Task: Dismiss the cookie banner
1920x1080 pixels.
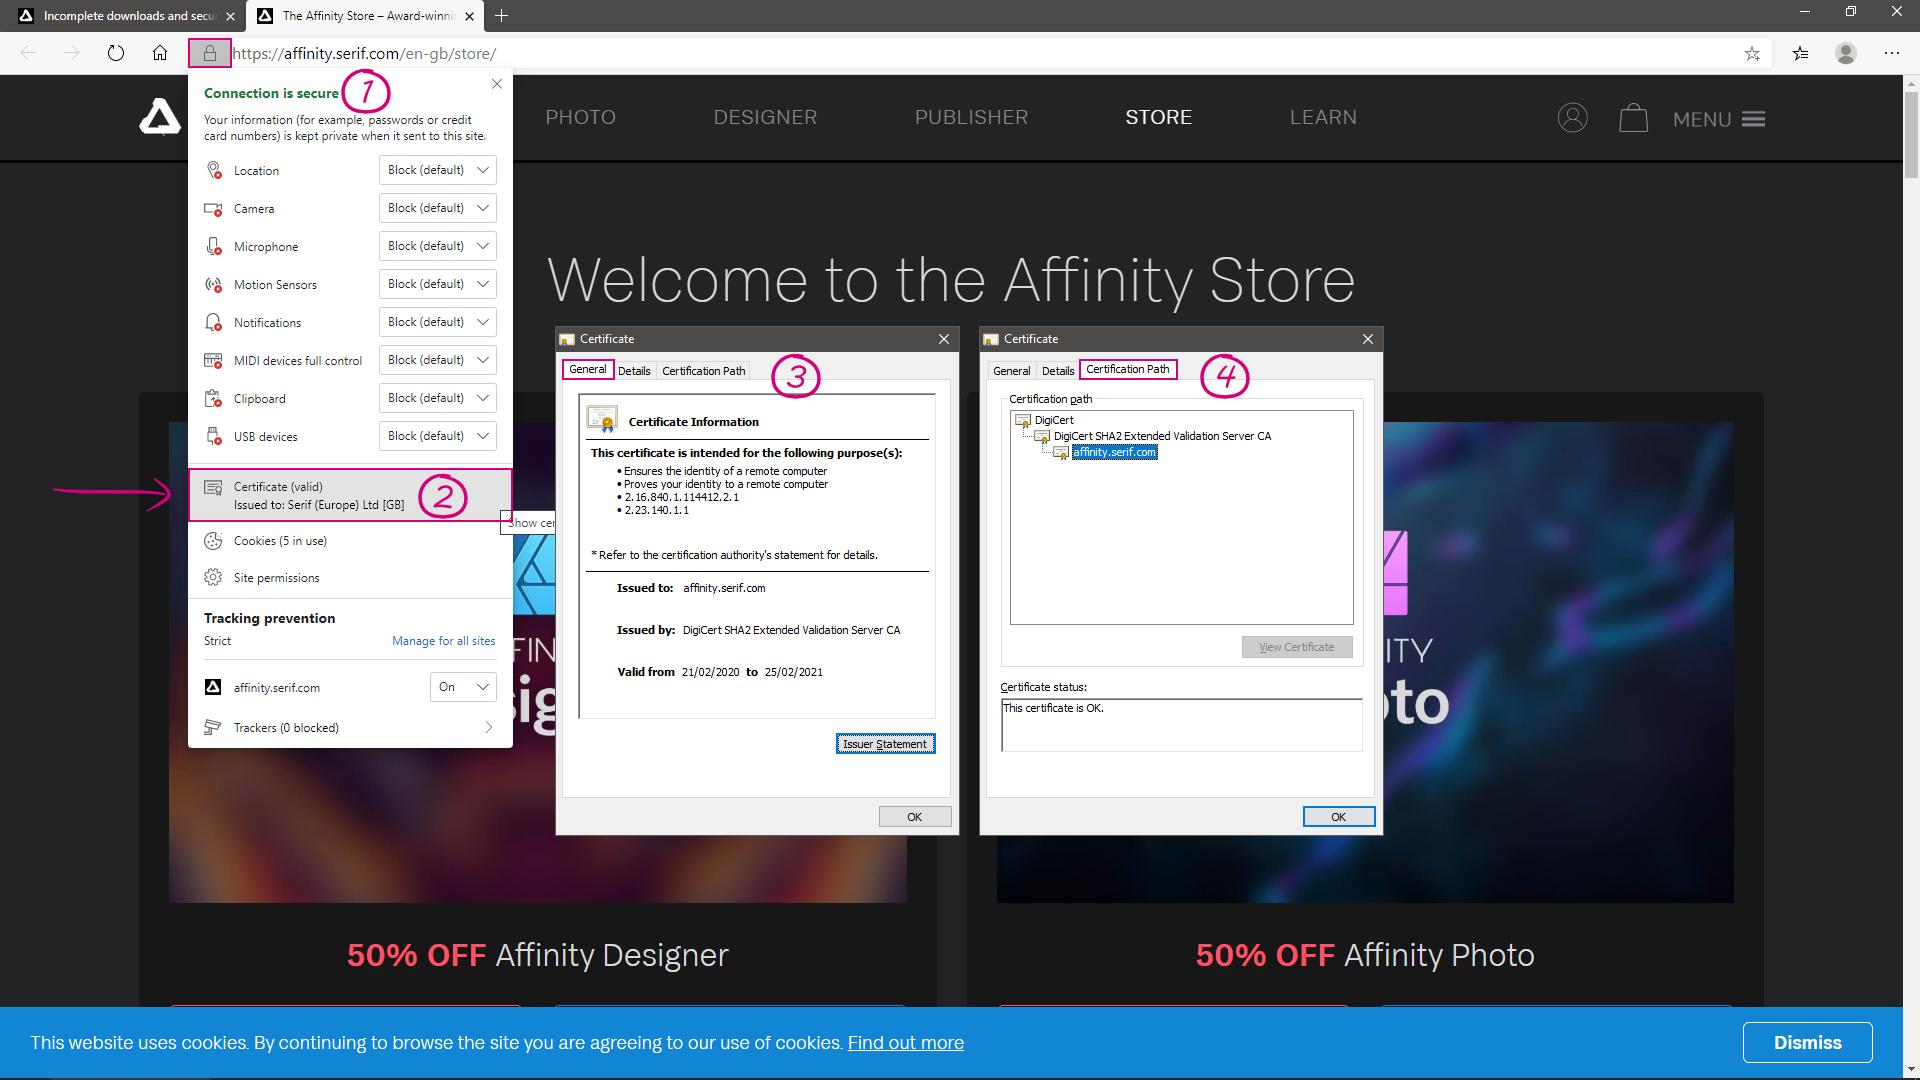Action: pos(1808,1043)
